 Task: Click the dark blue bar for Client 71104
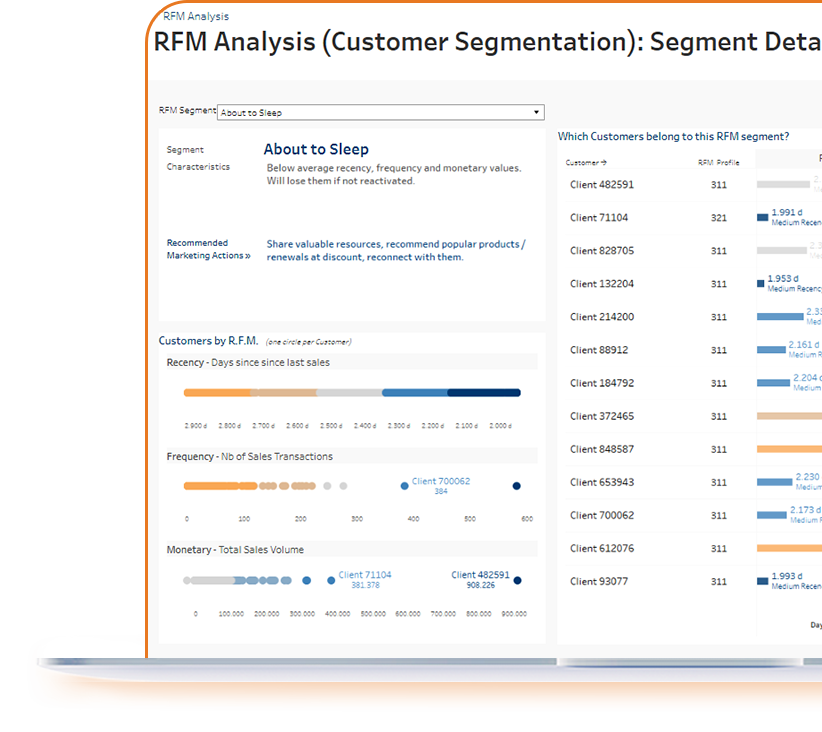click(762, 217)
